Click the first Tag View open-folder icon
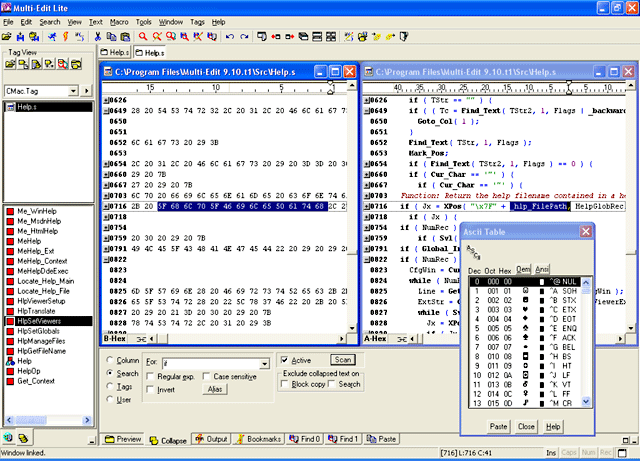Viewport: 640px width, 461px height. pos(10,64)
